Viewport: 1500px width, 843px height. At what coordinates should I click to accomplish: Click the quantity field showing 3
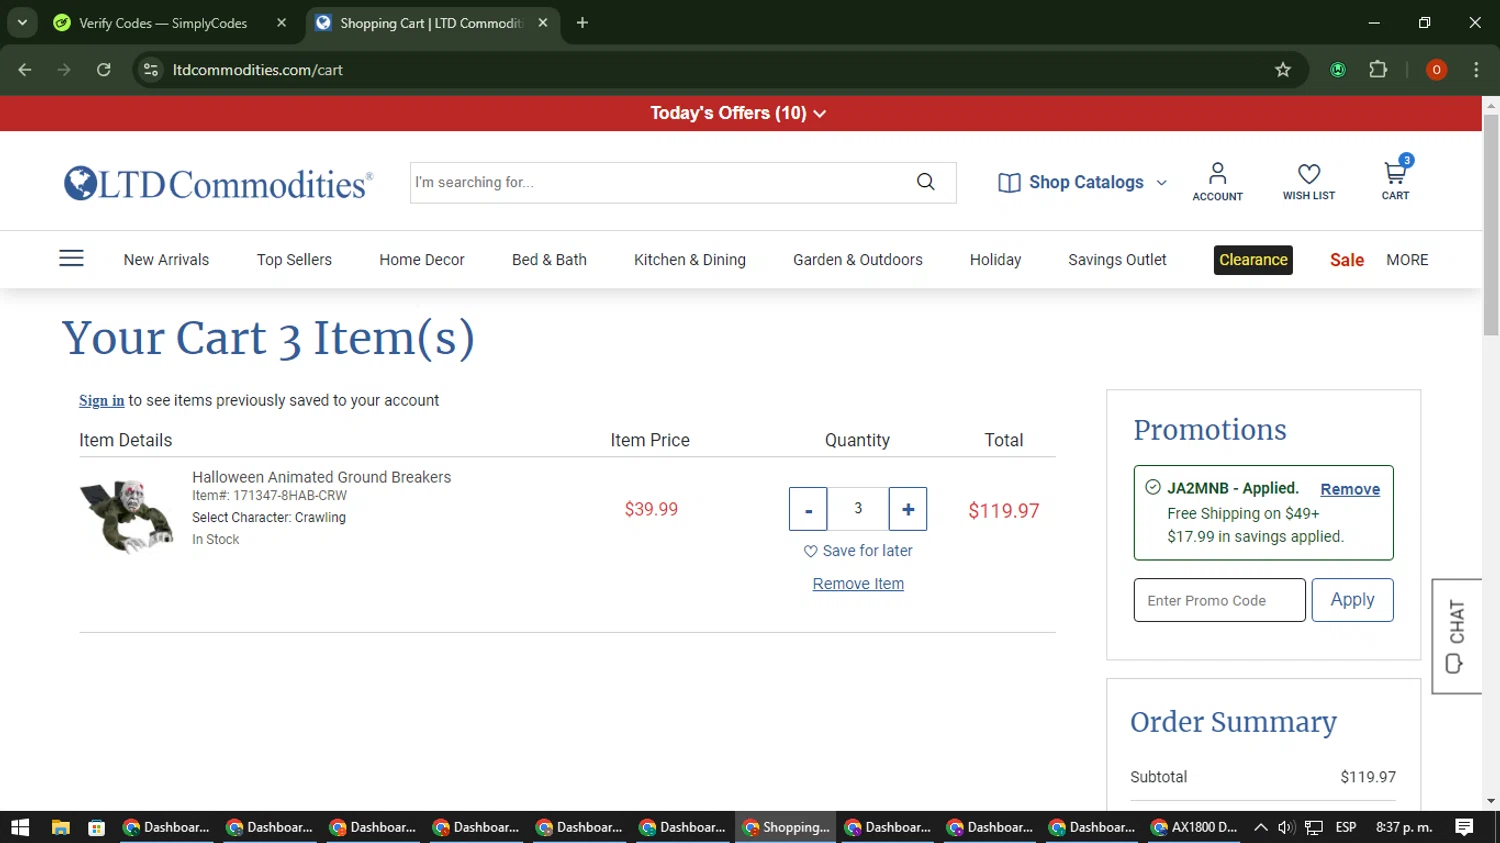coord(858,509)
